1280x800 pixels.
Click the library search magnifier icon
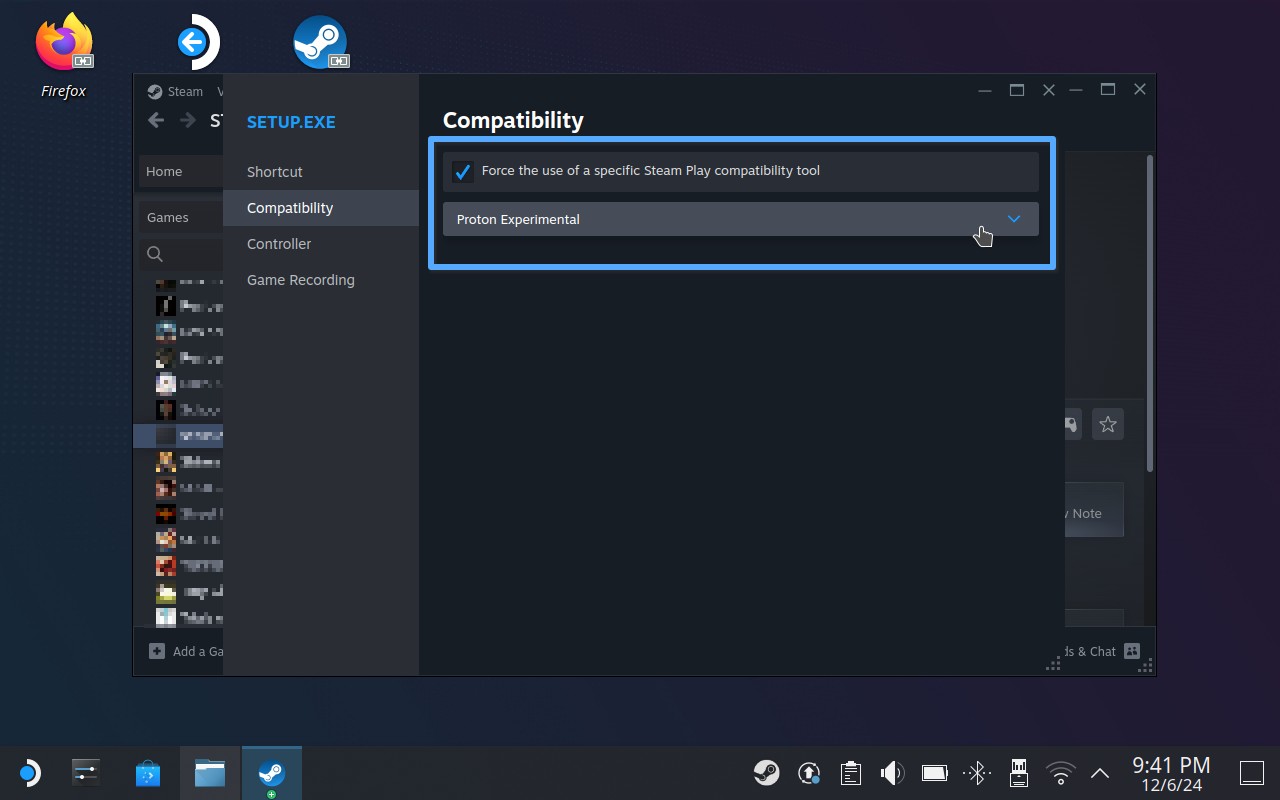pos(155,254)
